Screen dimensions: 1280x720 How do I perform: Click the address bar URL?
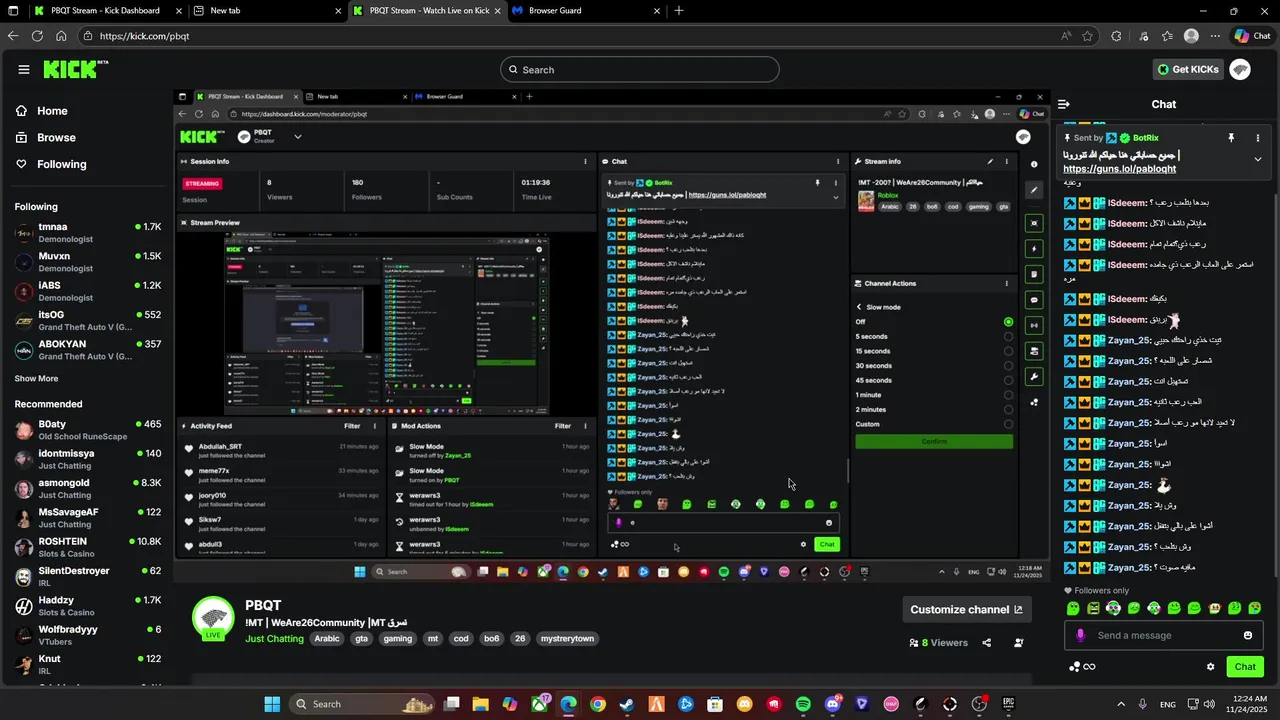[144, 36]
